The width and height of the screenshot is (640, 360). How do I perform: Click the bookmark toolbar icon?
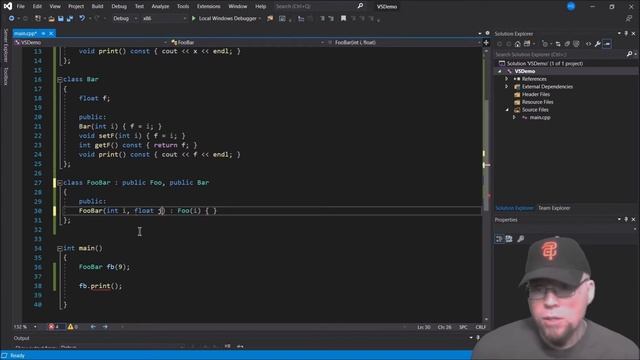pyautogui.click(x=343, y=18)
